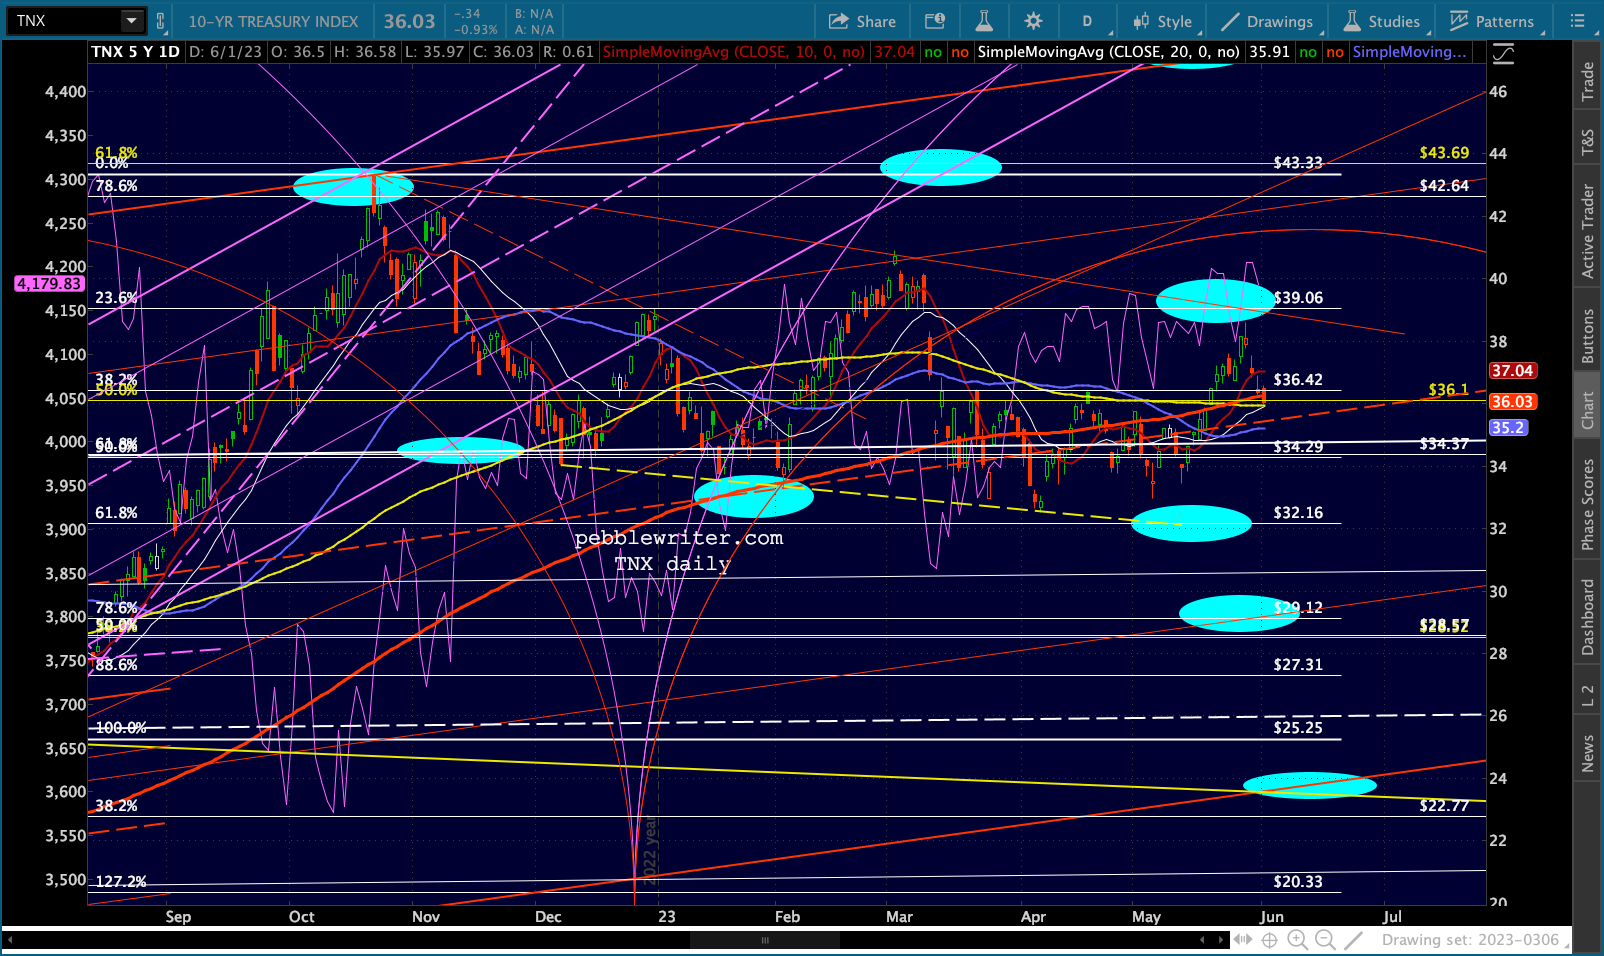Click the $20.33 price level label

(x=1298, y=882)
